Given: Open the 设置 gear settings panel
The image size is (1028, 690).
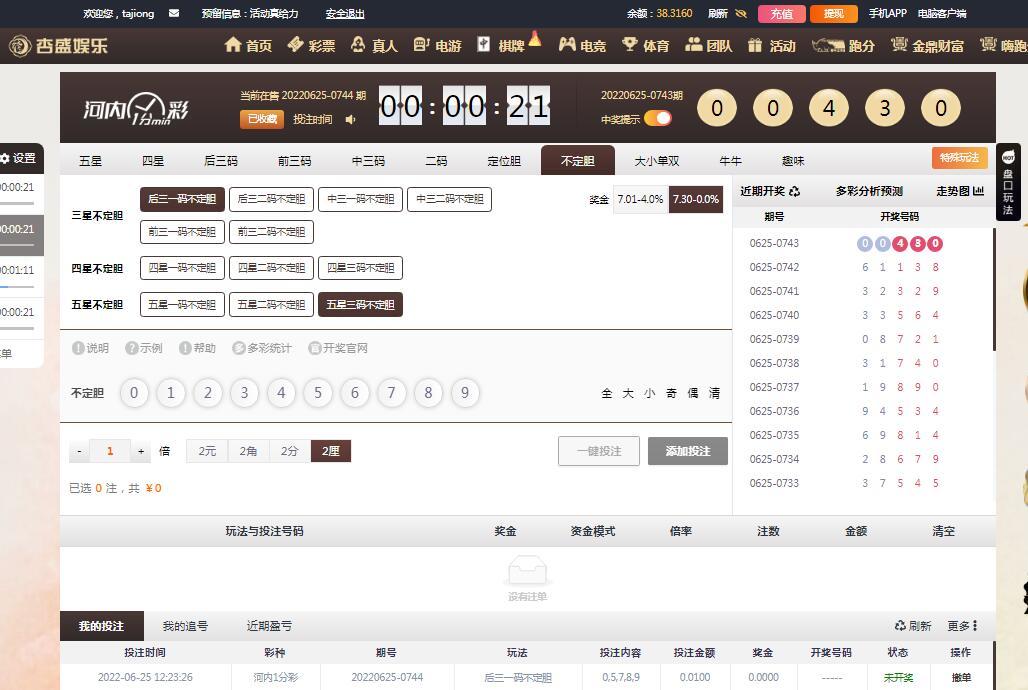Looking at the screenshot, I should click(18, 158).
